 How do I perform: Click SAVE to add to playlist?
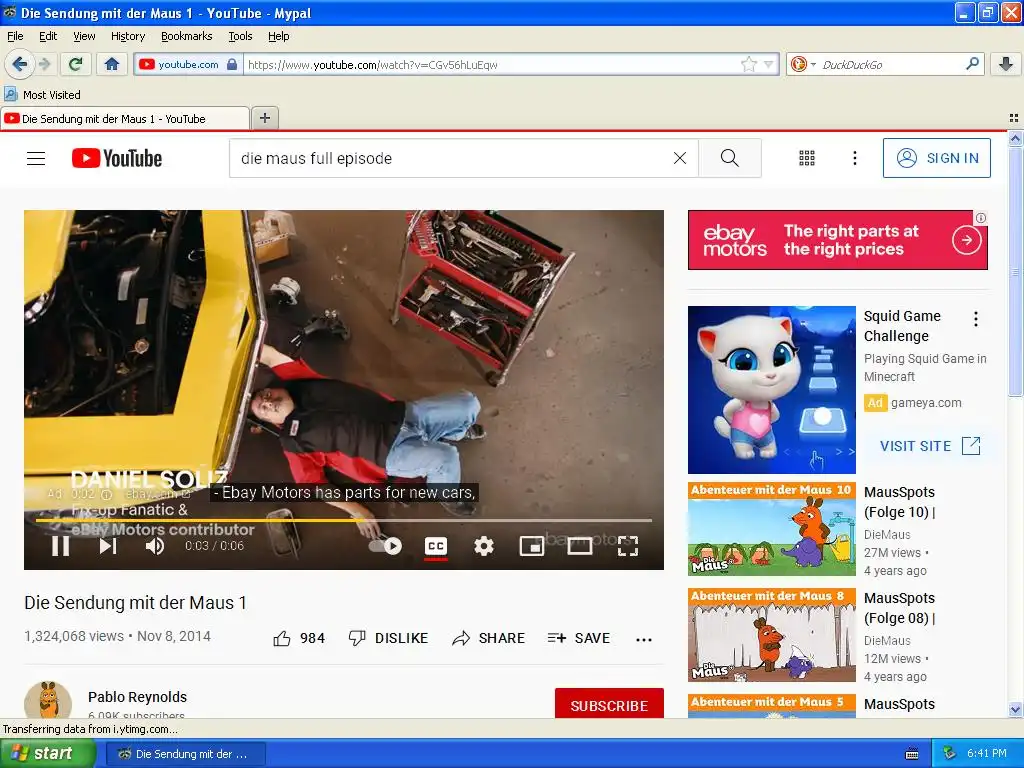tap(579, 638)
